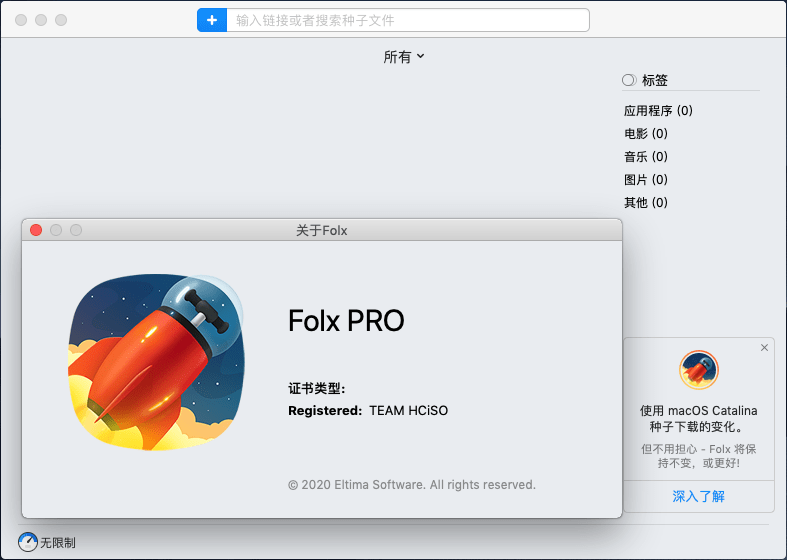Dismiss the macOS Catalina notice panel

[x=764, y=348]
